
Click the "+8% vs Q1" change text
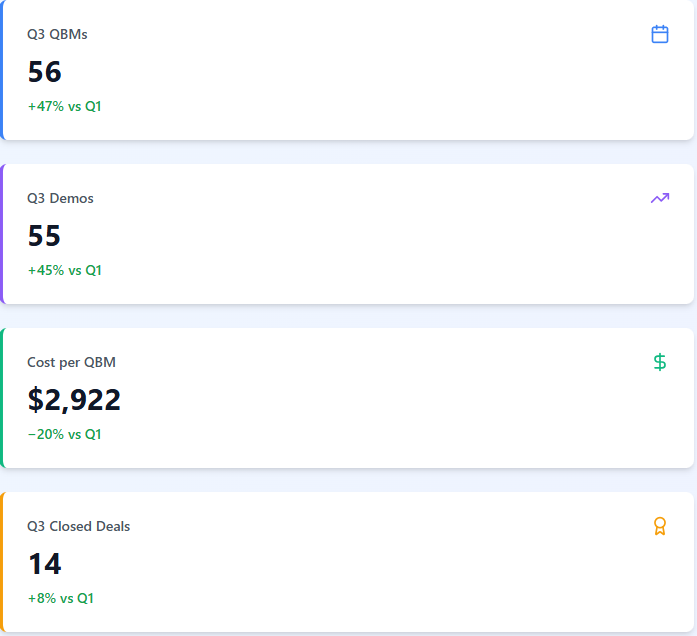60,598
